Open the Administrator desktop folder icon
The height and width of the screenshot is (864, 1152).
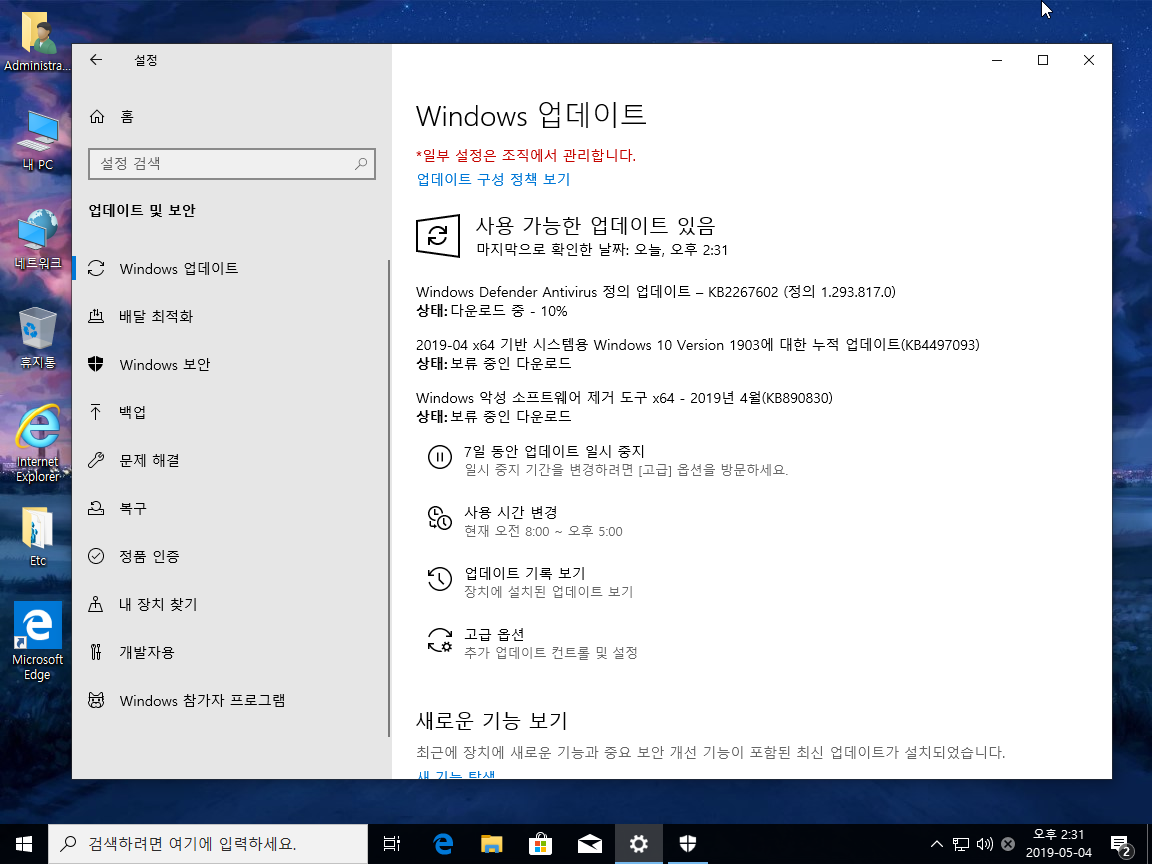[37, 43]
